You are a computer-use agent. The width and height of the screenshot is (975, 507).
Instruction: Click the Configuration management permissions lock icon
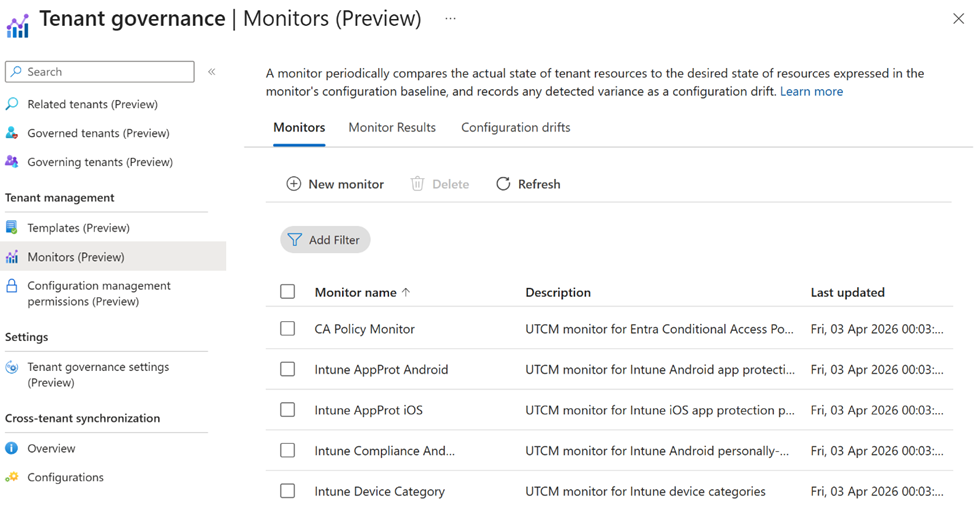pyautogui.click(x=12, y=286)
